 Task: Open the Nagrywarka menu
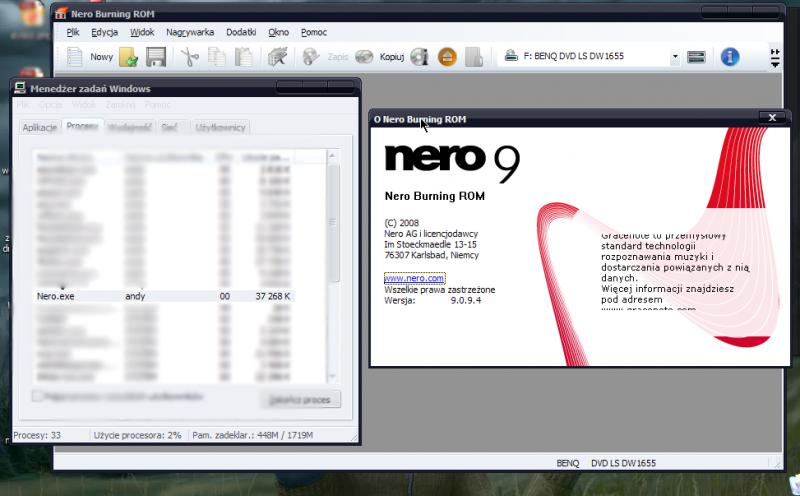tap(190, 32)
